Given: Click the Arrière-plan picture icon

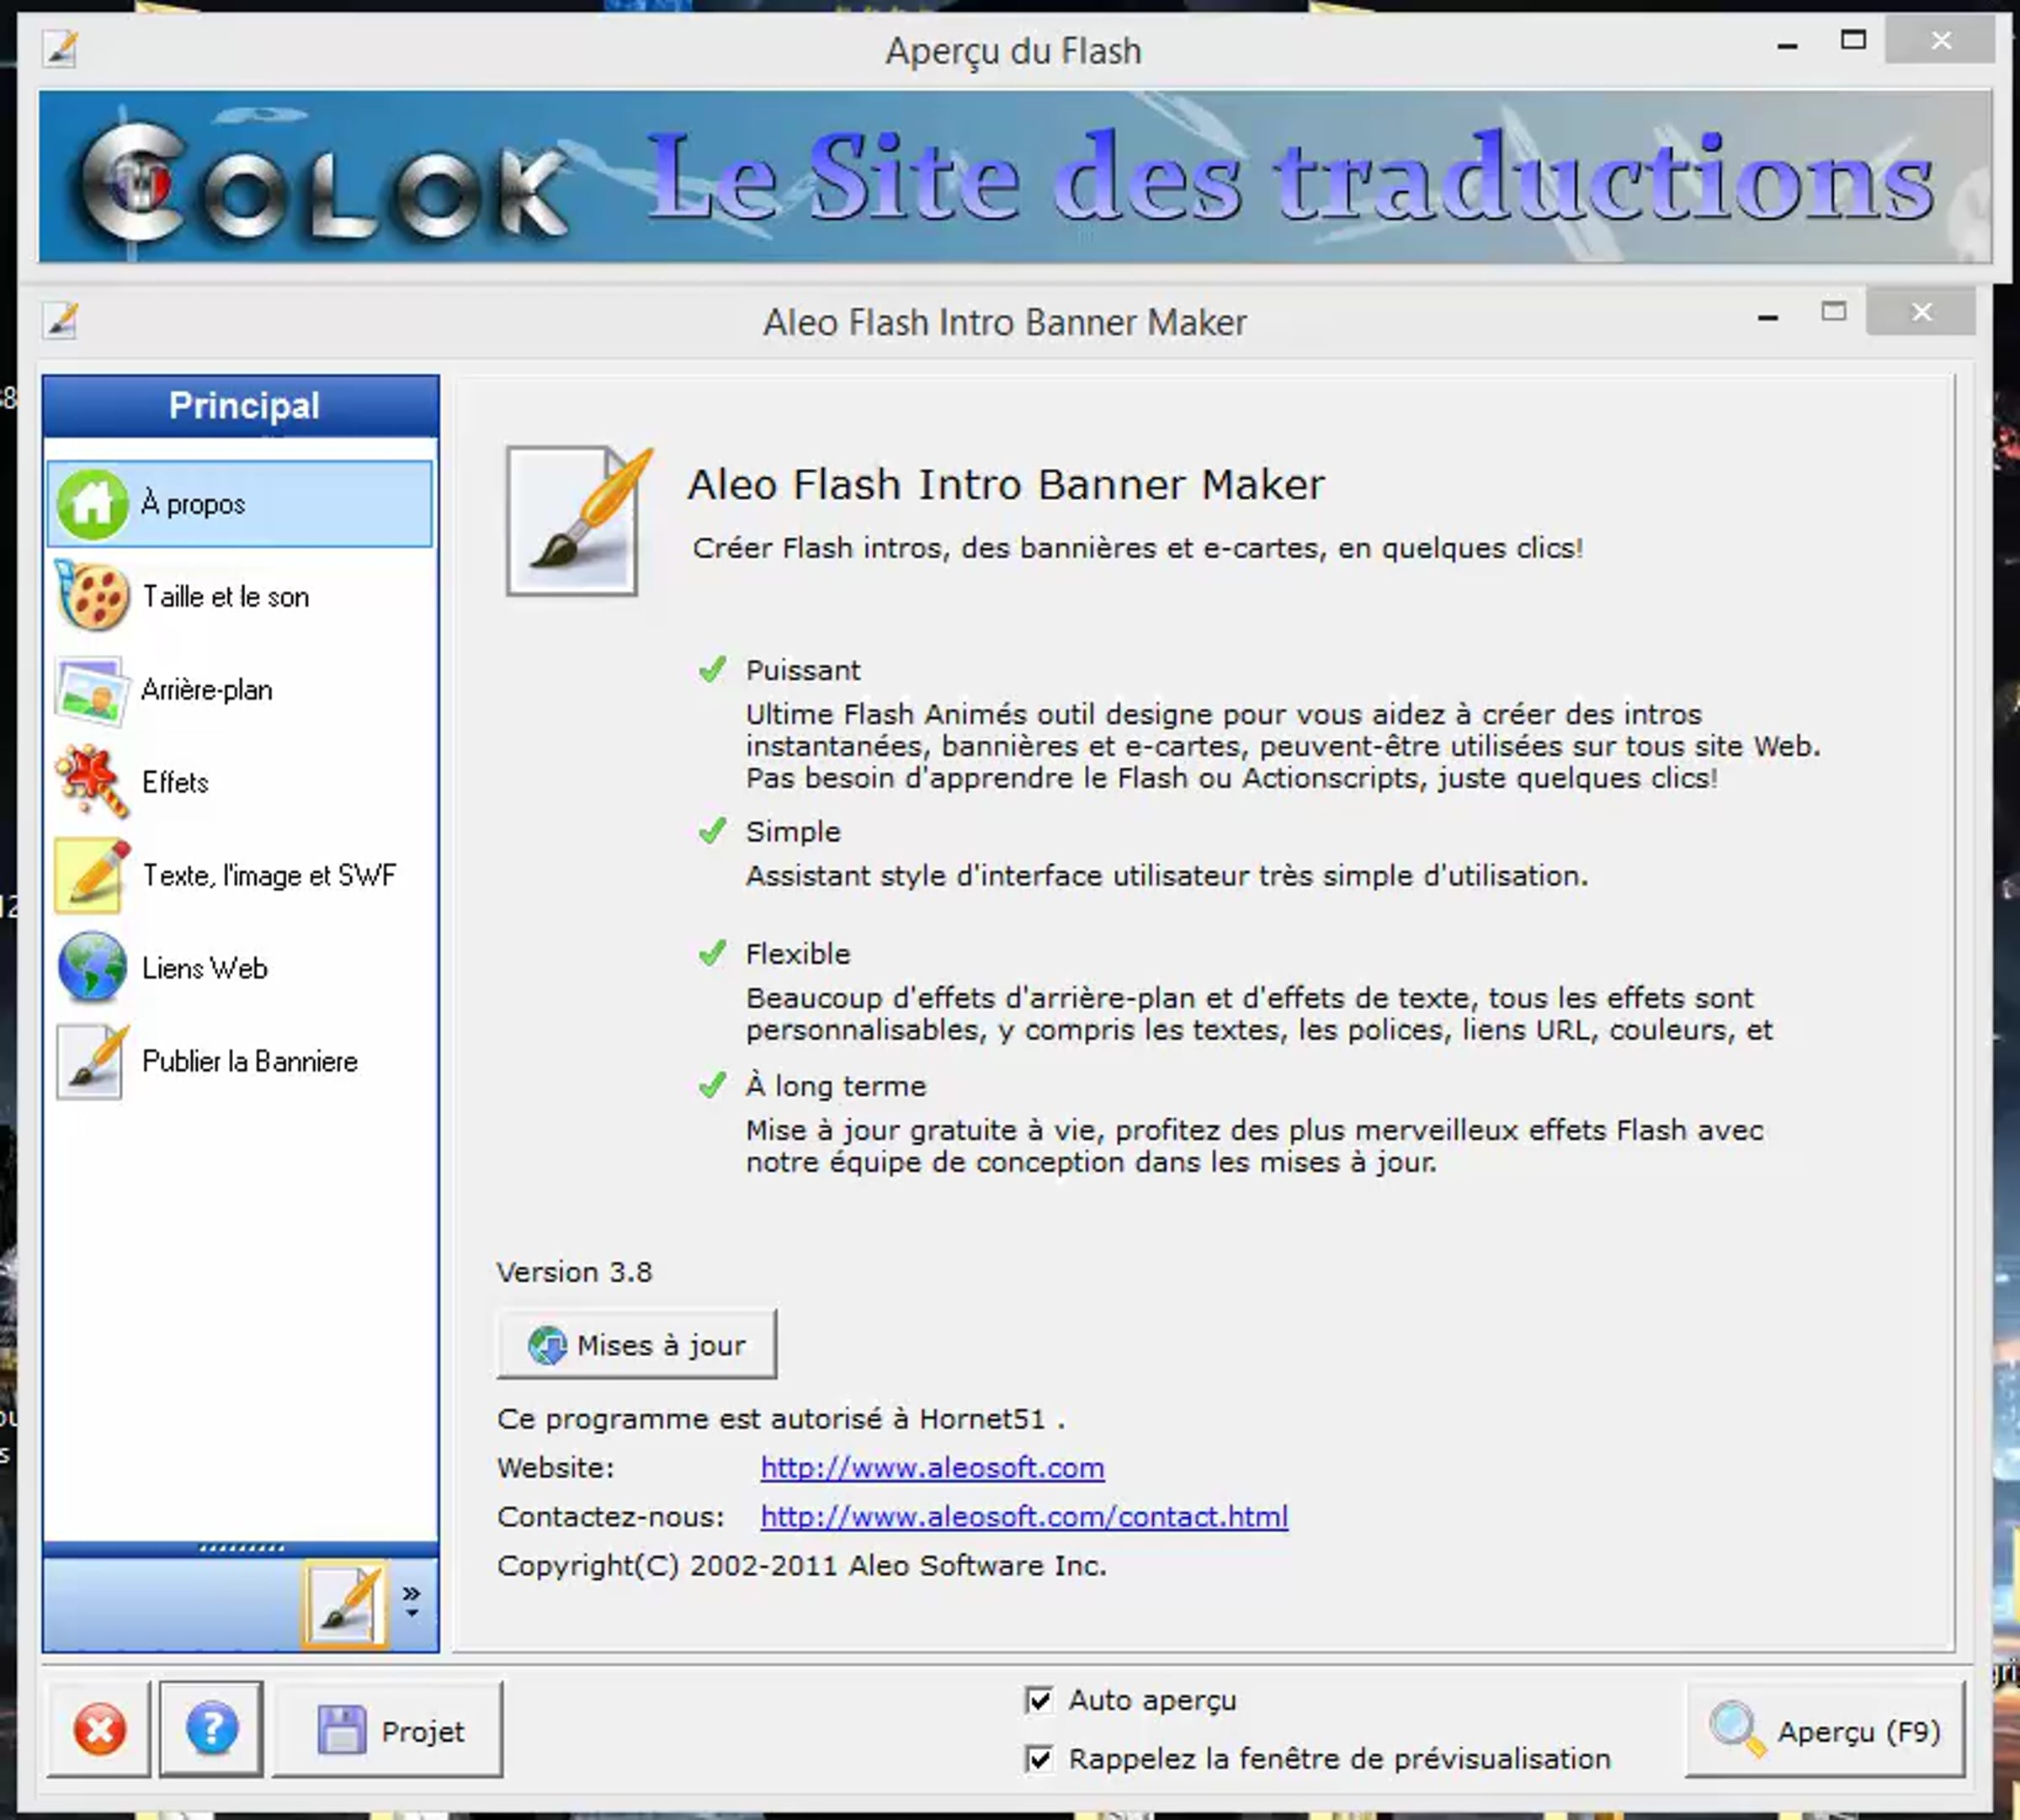Looking at the screenshot, I should point(92,690).
